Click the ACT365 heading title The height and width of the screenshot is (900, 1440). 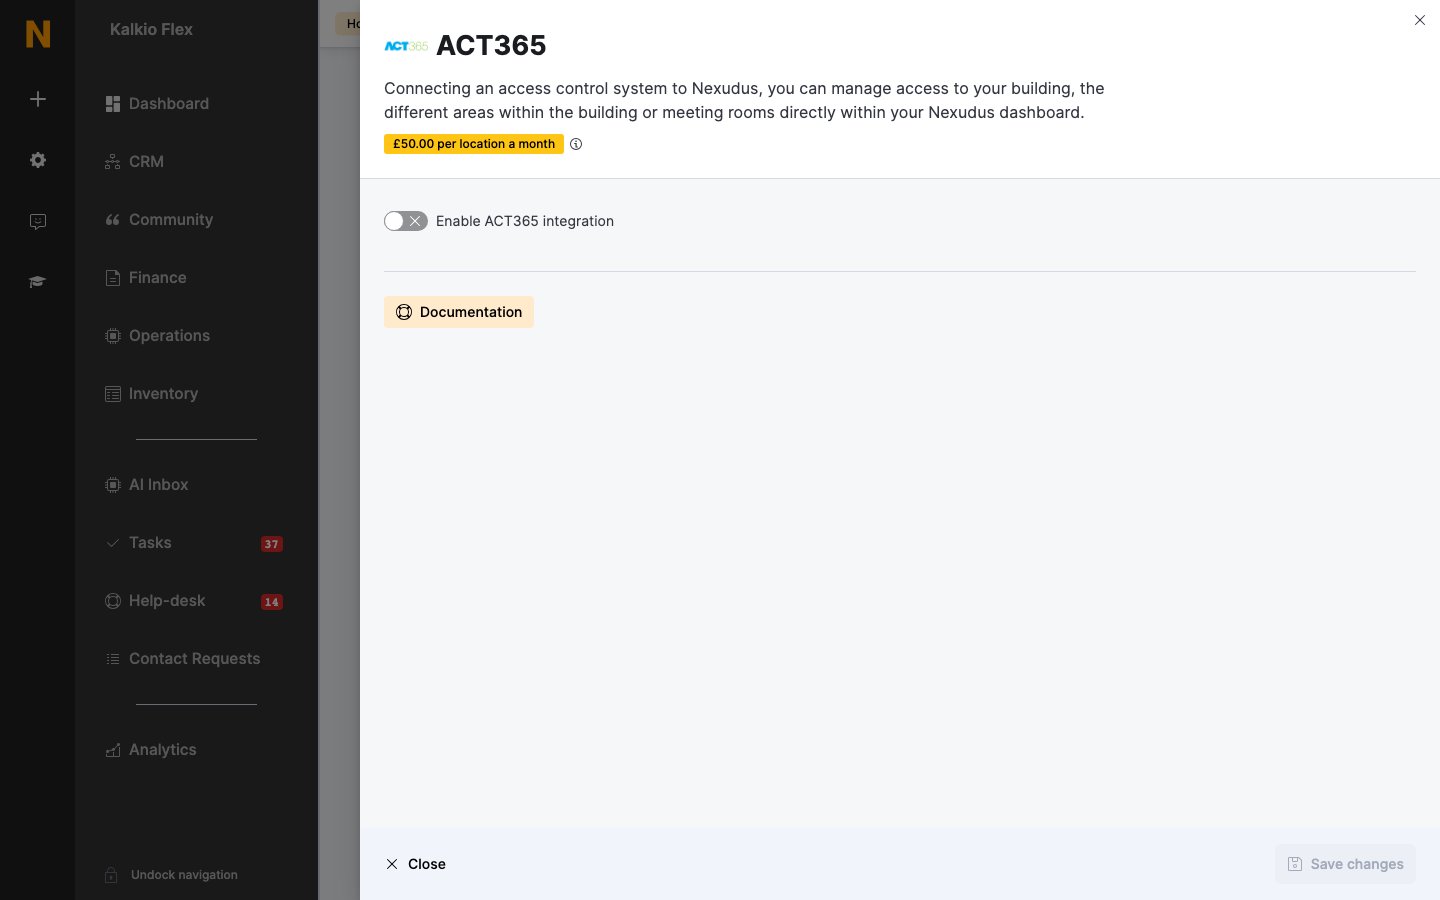click(x=491, y=46)
